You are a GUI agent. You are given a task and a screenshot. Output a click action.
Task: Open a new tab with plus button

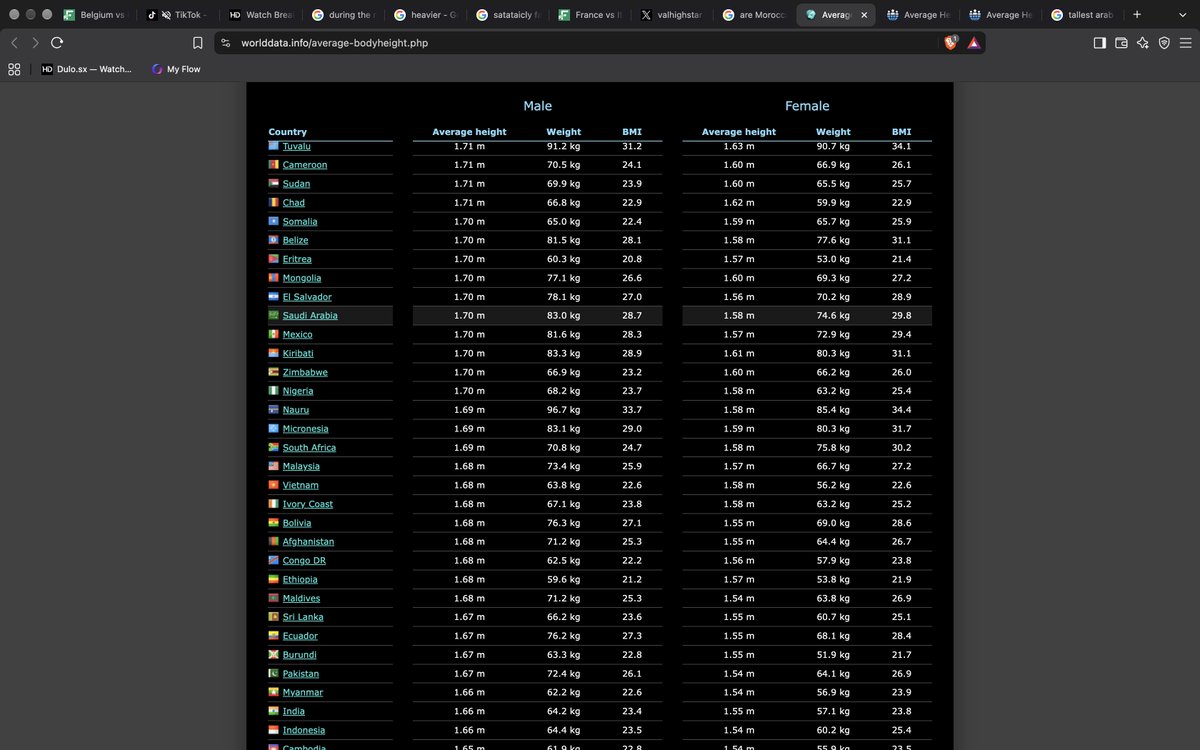(x=1136, y=15)
